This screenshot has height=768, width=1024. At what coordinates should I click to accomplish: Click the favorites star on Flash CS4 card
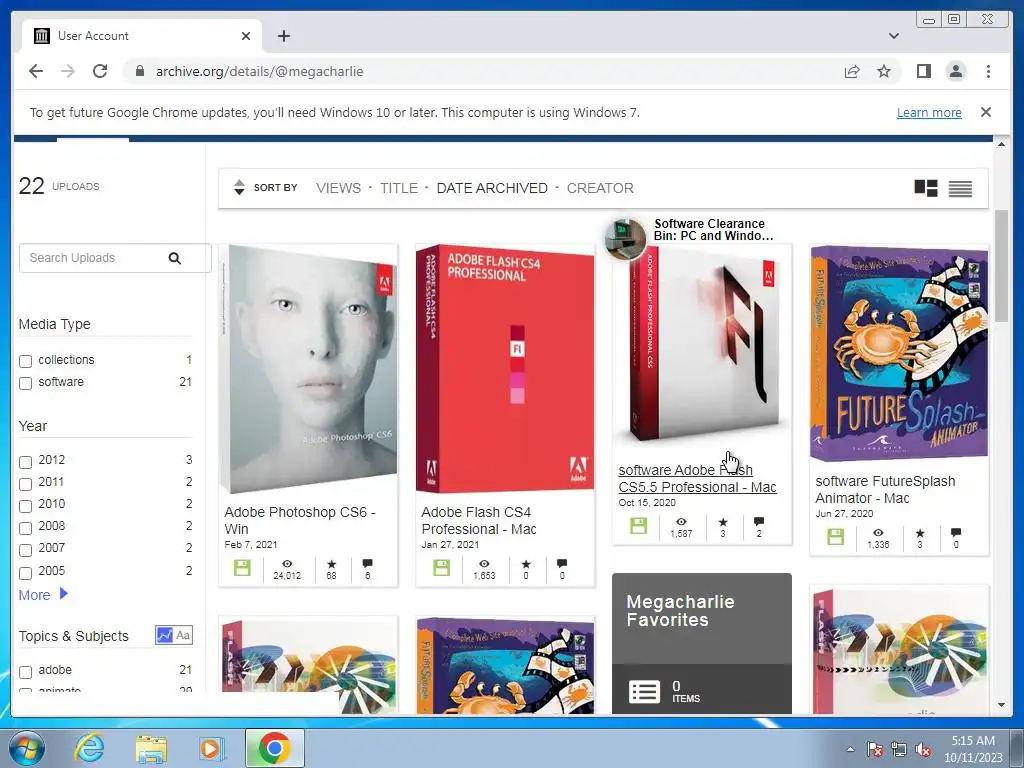pos(526,564)
